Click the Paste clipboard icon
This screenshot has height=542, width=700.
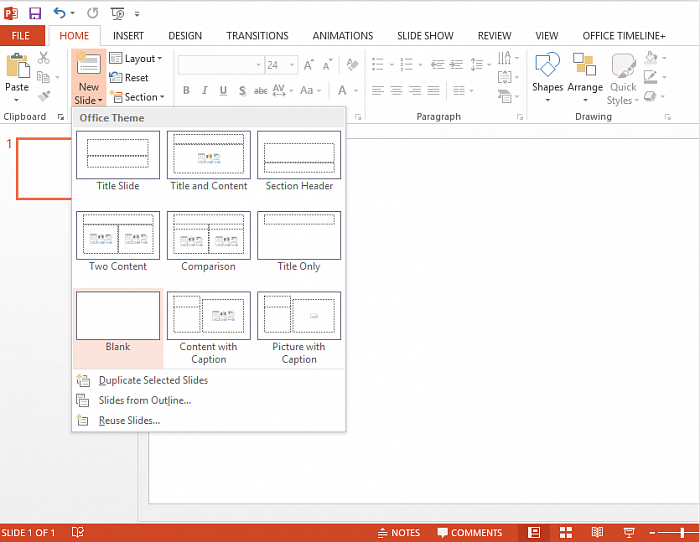click(x=17, y=72)
